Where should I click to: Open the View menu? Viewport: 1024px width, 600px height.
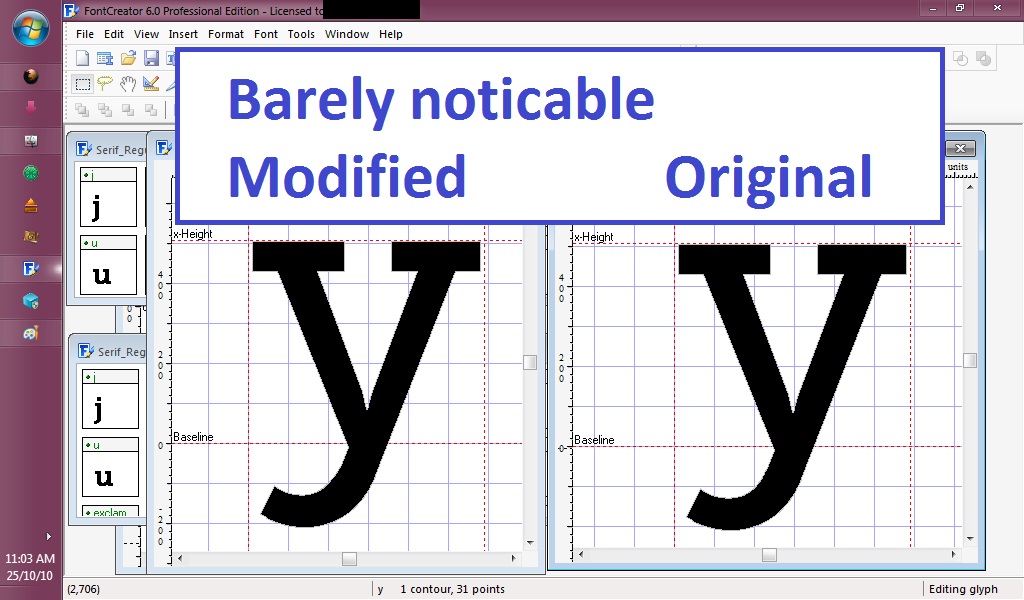click(x=146, y=34)
